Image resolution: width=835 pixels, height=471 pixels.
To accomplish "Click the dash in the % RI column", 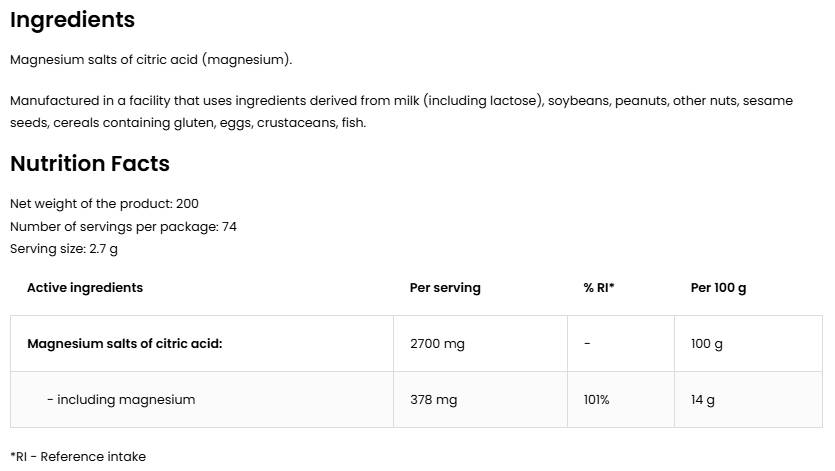I will point(587,344).
